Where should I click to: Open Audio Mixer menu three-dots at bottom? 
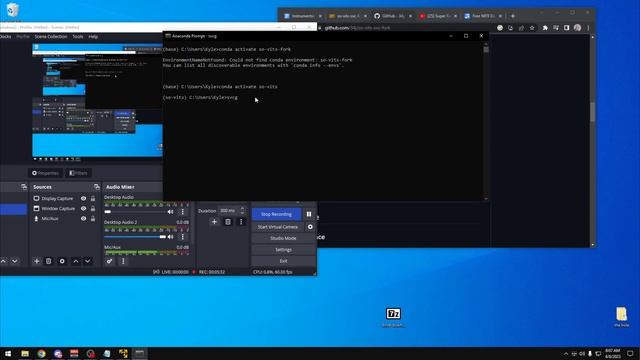(x=123, y=261)
